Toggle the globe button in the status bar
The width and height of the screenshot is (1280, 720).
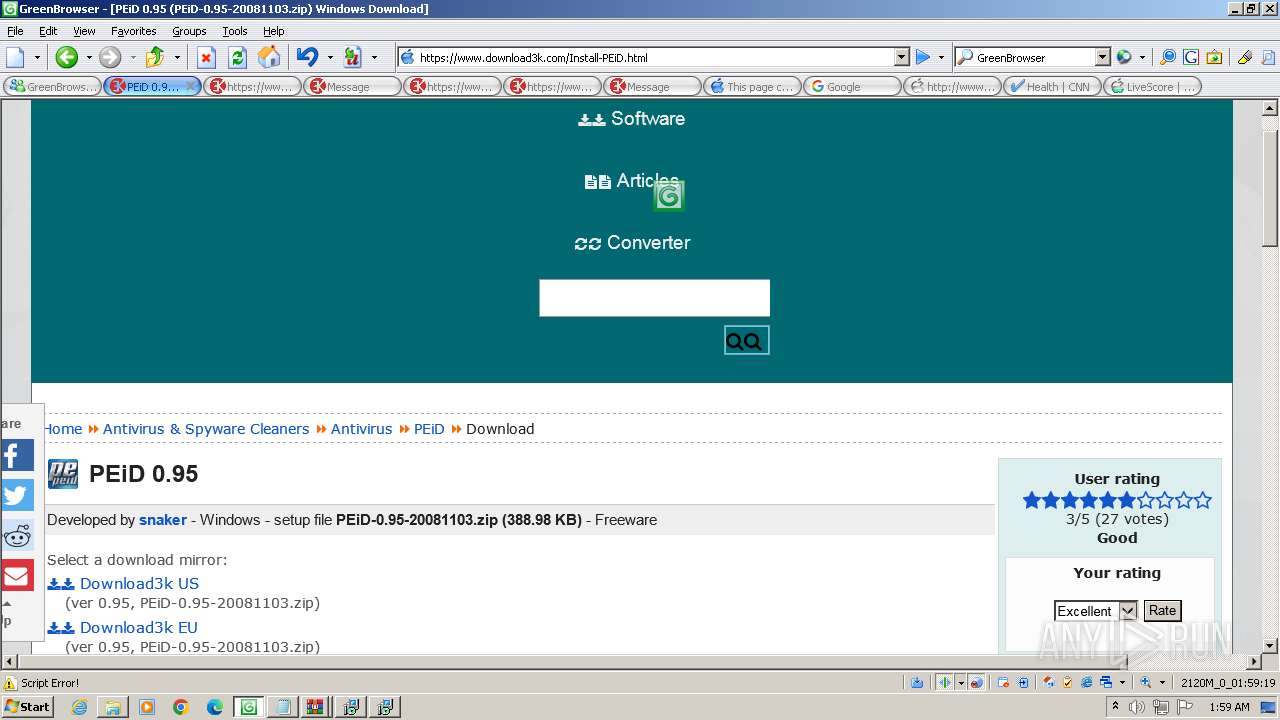(977, 682)
